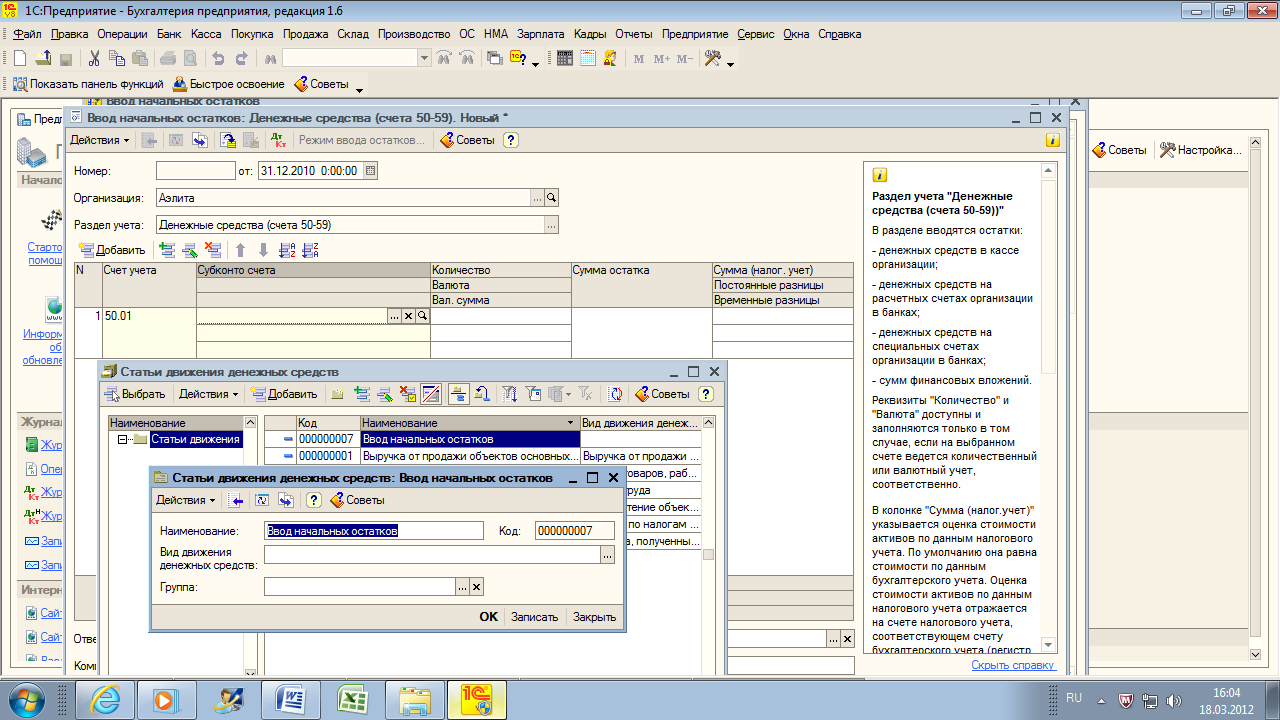The width and height of the screenshot is (1280, 720).
Task: Click help question icon in item dialog toolbar
Action: tap(314, 500)
